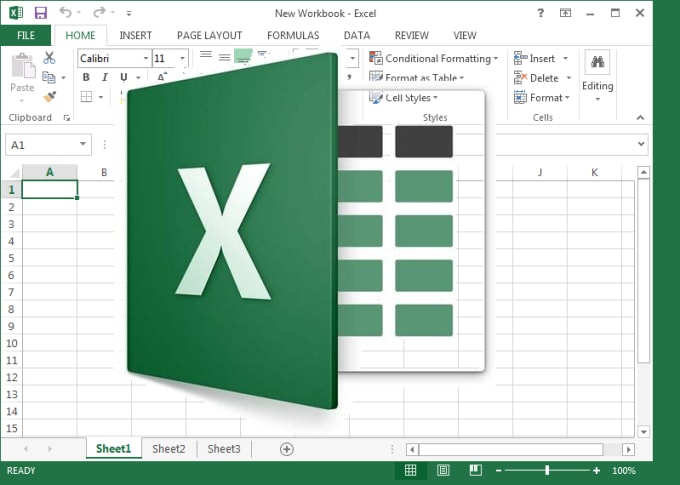Click the Name Box showing A1

41,145
